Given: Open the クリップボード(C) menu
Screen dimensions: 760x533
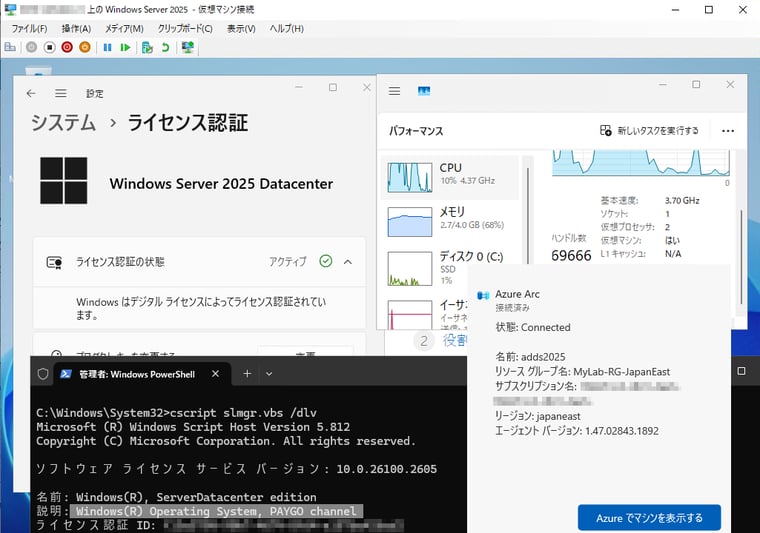Looking at the screenshot, I should (185, 29).
